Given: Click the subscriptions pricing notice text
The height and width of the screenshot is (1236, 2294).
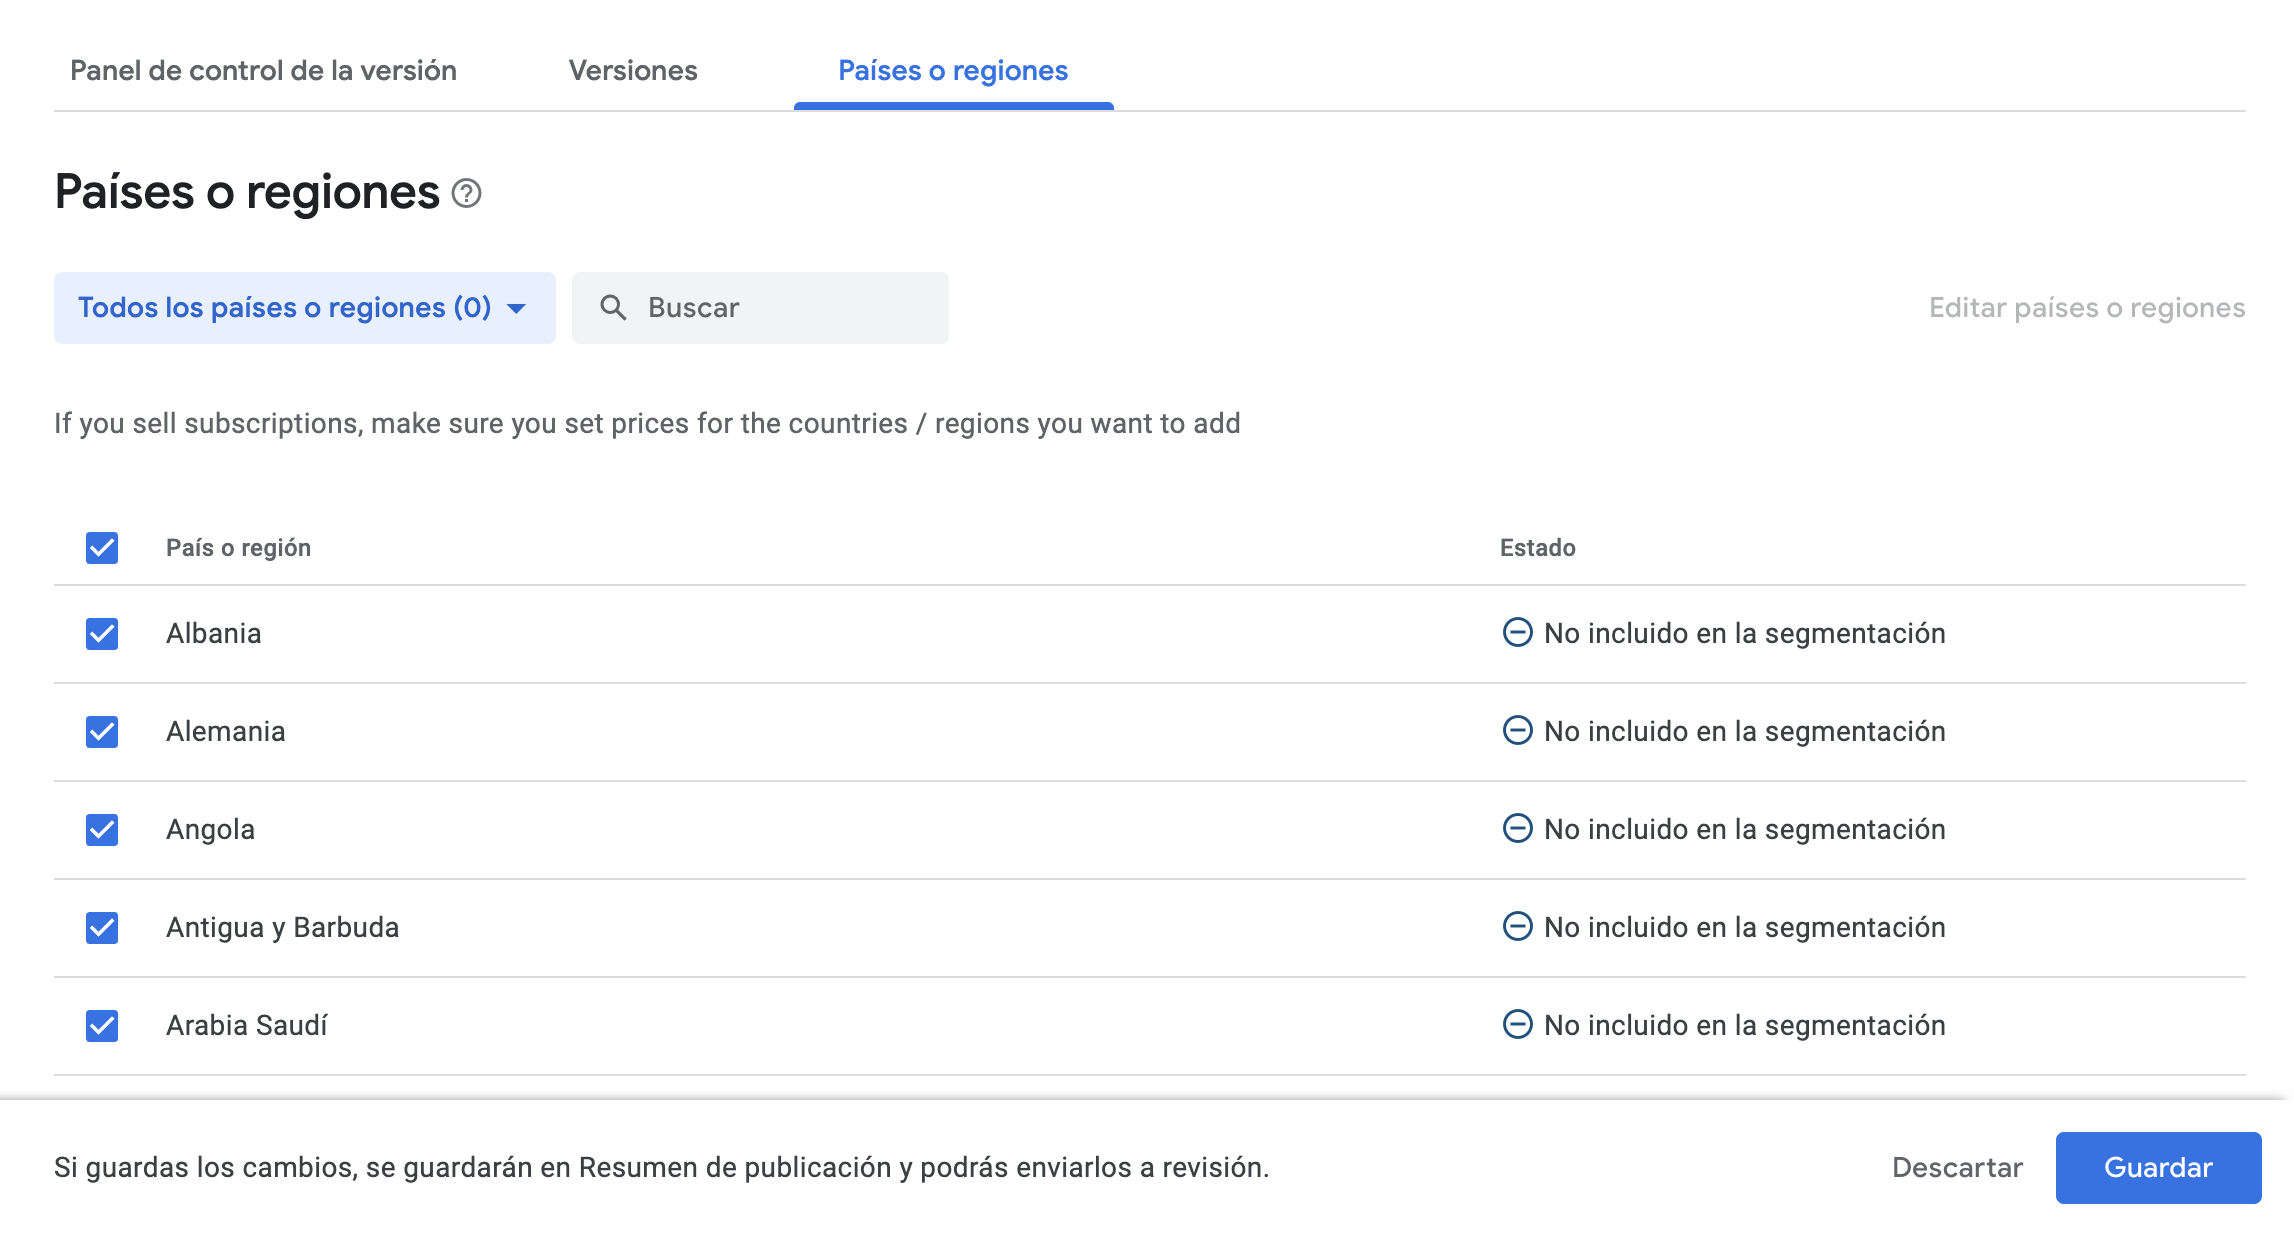Looking at the screenshot, I should pos(647,424).
